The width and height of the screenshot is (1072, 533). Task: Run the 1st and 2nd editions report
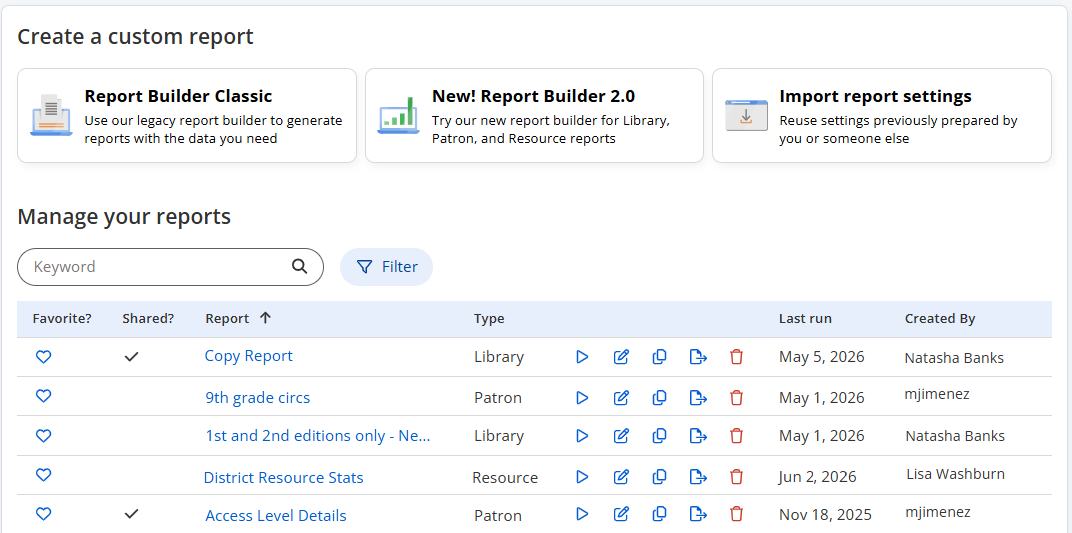point(582,435)
